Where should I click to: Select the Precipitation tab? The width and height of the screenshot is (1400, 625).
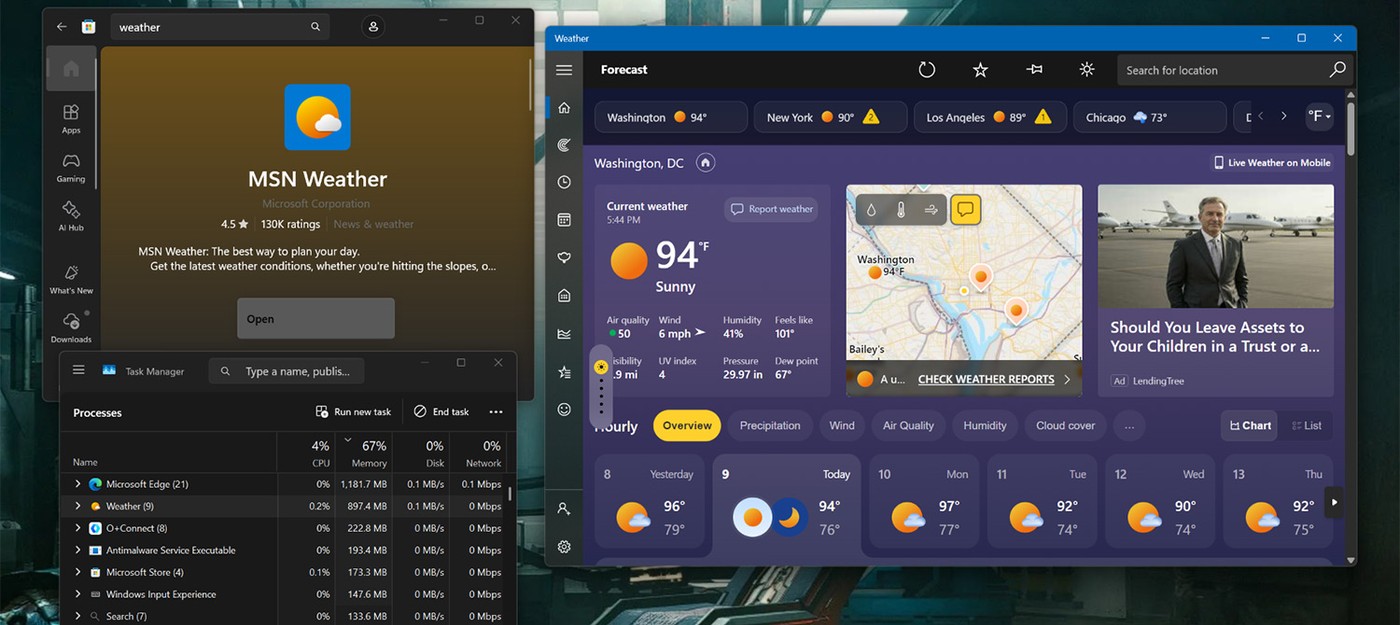pos(770,426)
